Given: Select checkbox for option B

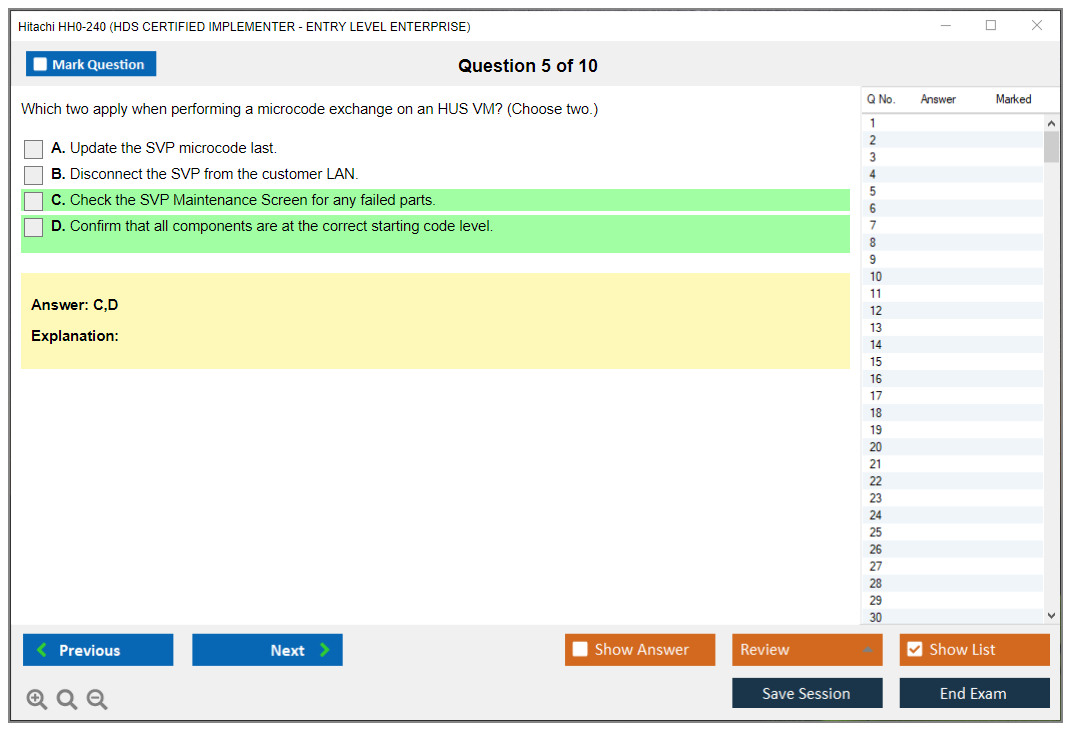Looking at the screenshot, I should click(34, 175).
